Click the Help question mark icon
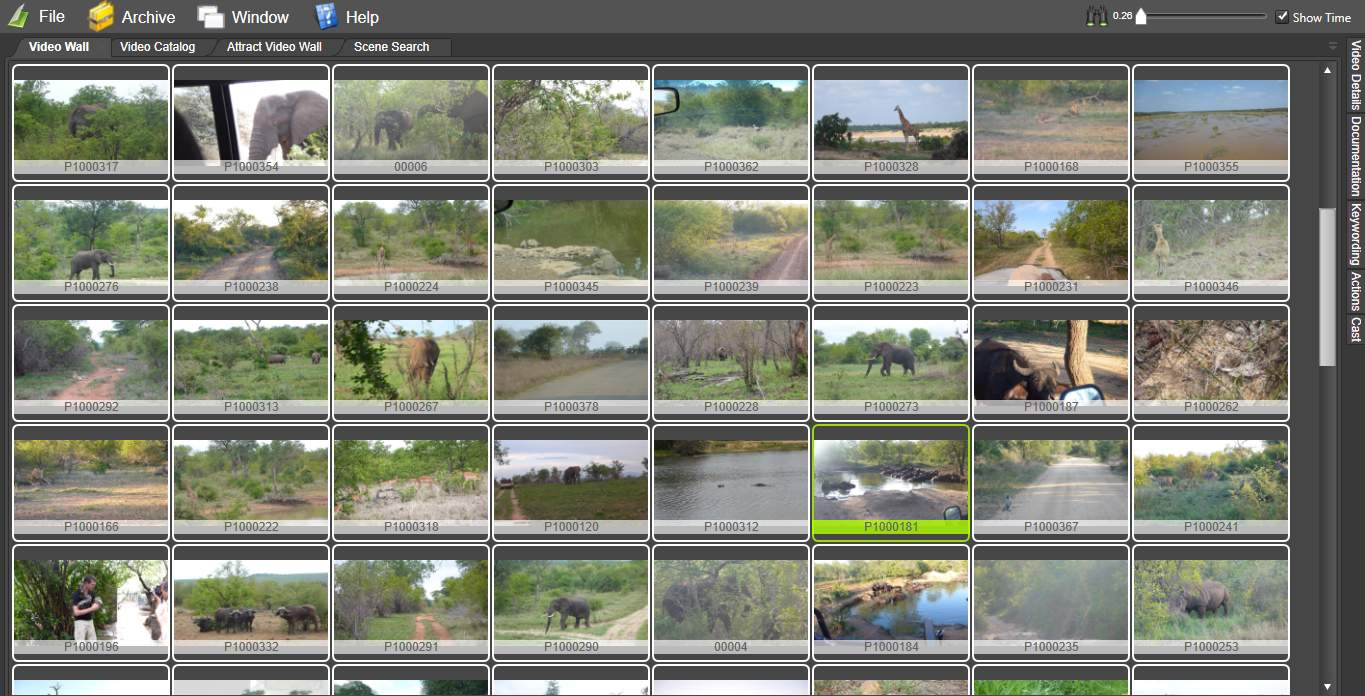 click(x=326, y=16)
